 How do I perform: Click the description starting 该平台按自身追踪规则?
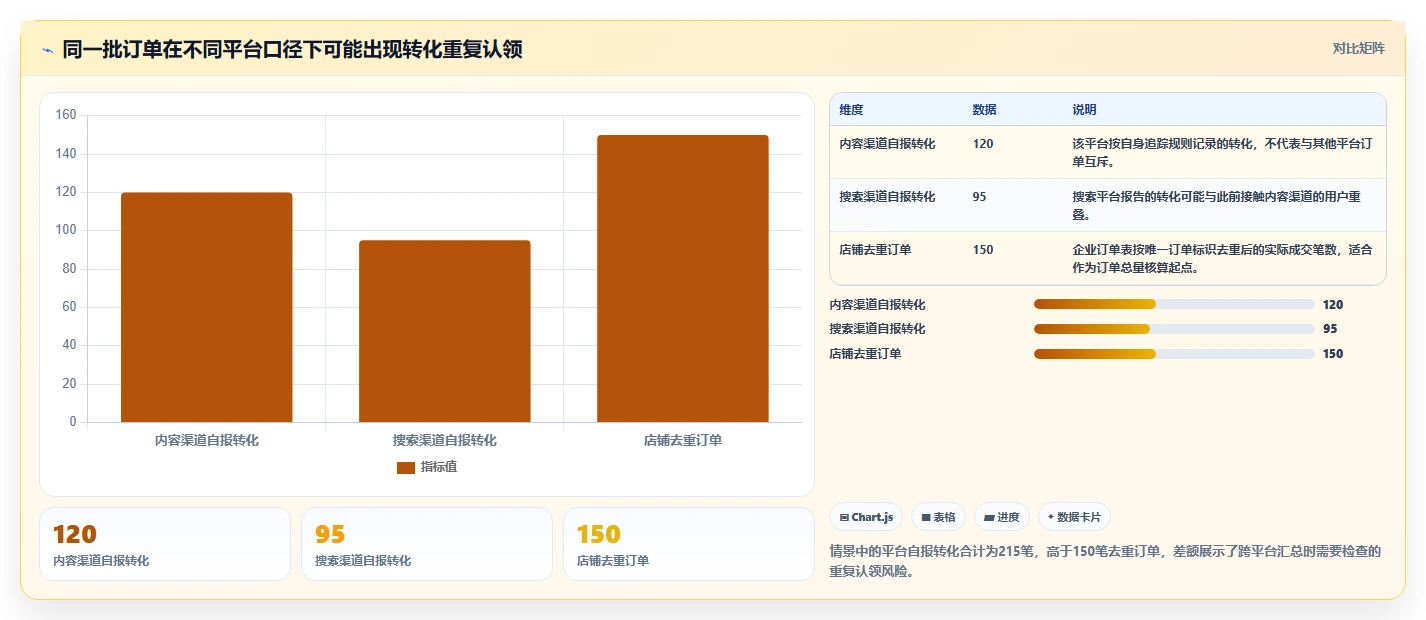click(1221, 152)
